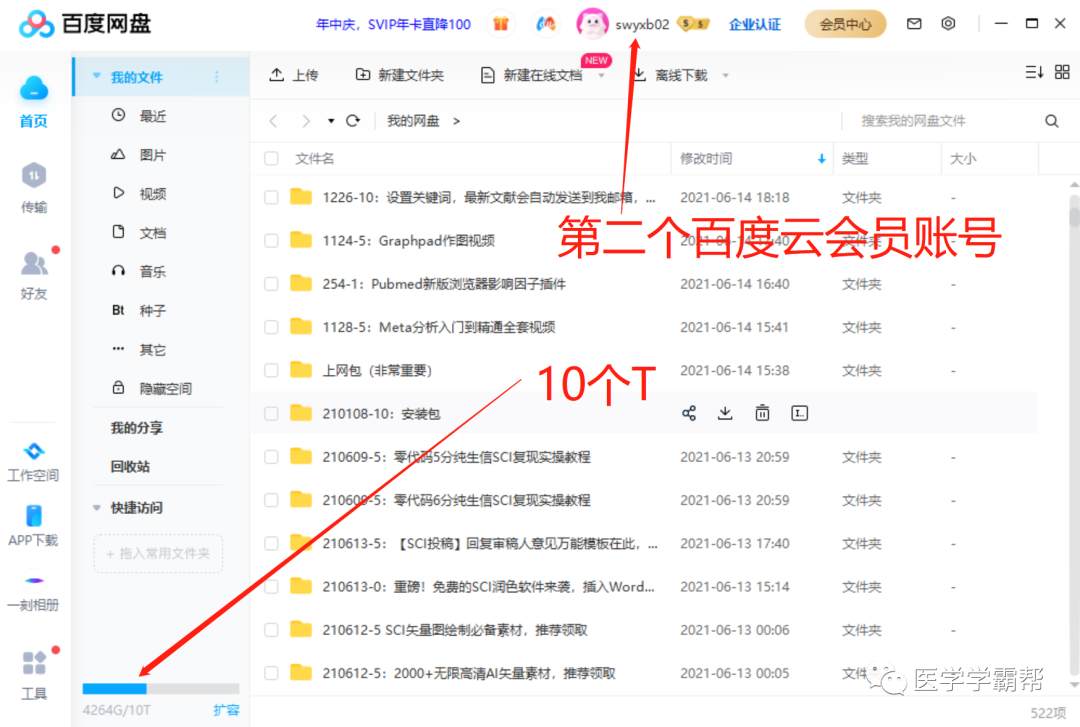Toggle the select-all checkbox beside 文件名

click(x=271, y=158)
